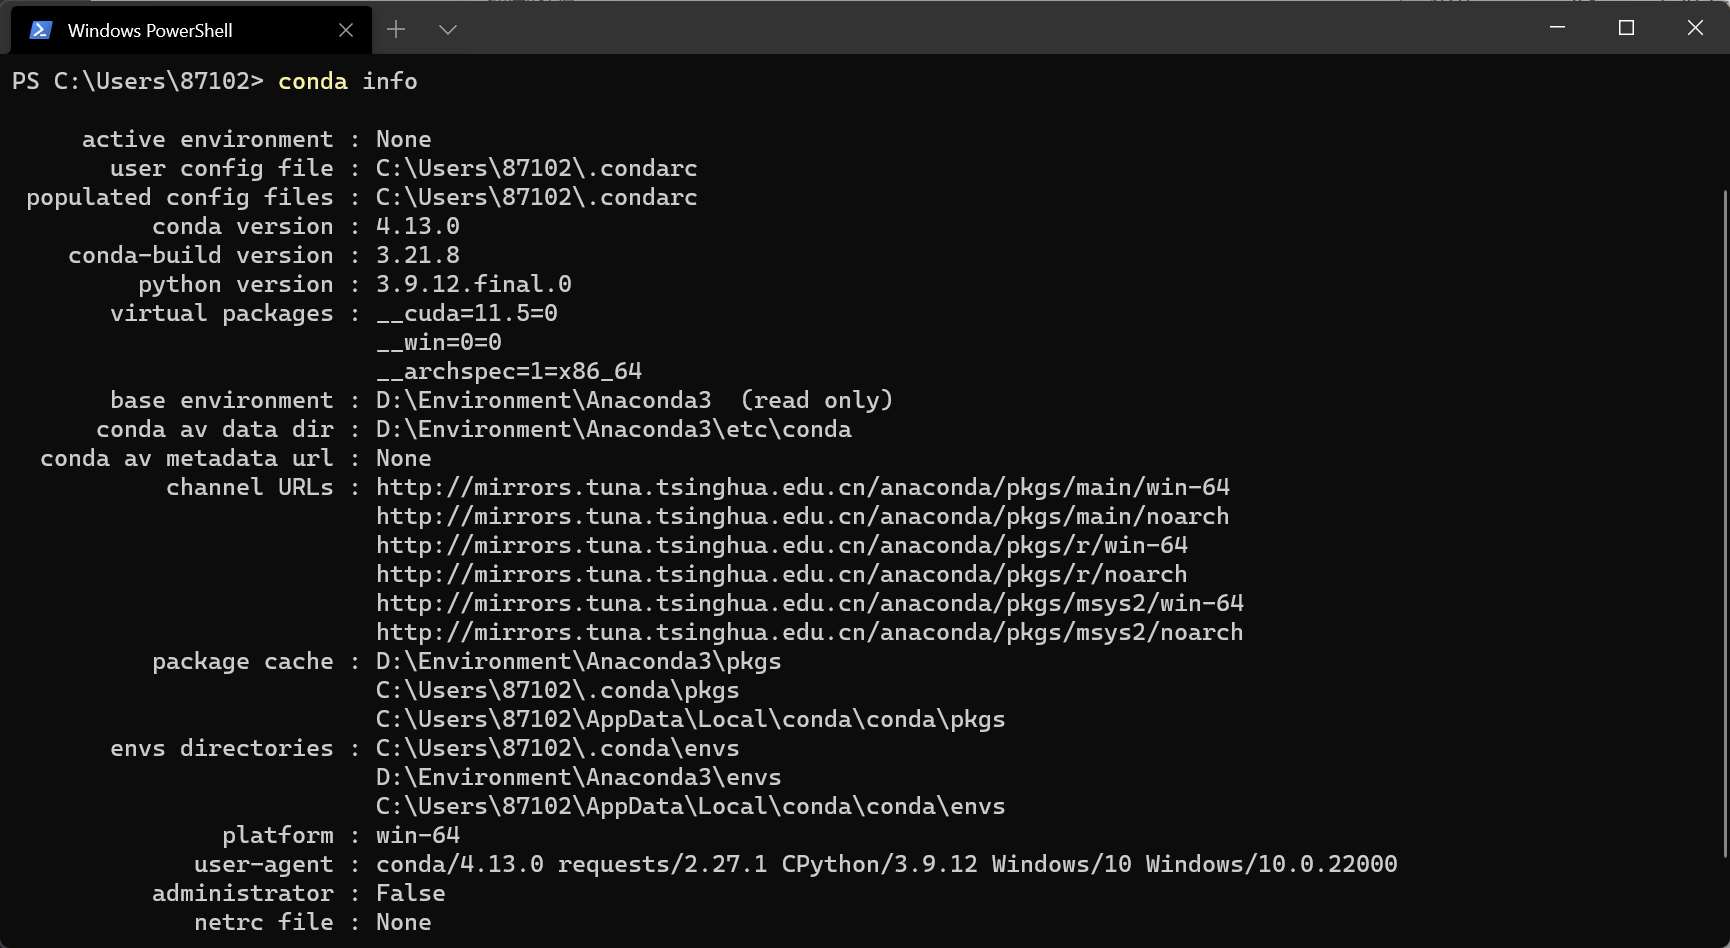Maximize the terminal window
The width and height of the screenshot is (1730, 948).
coord(1626,28)
